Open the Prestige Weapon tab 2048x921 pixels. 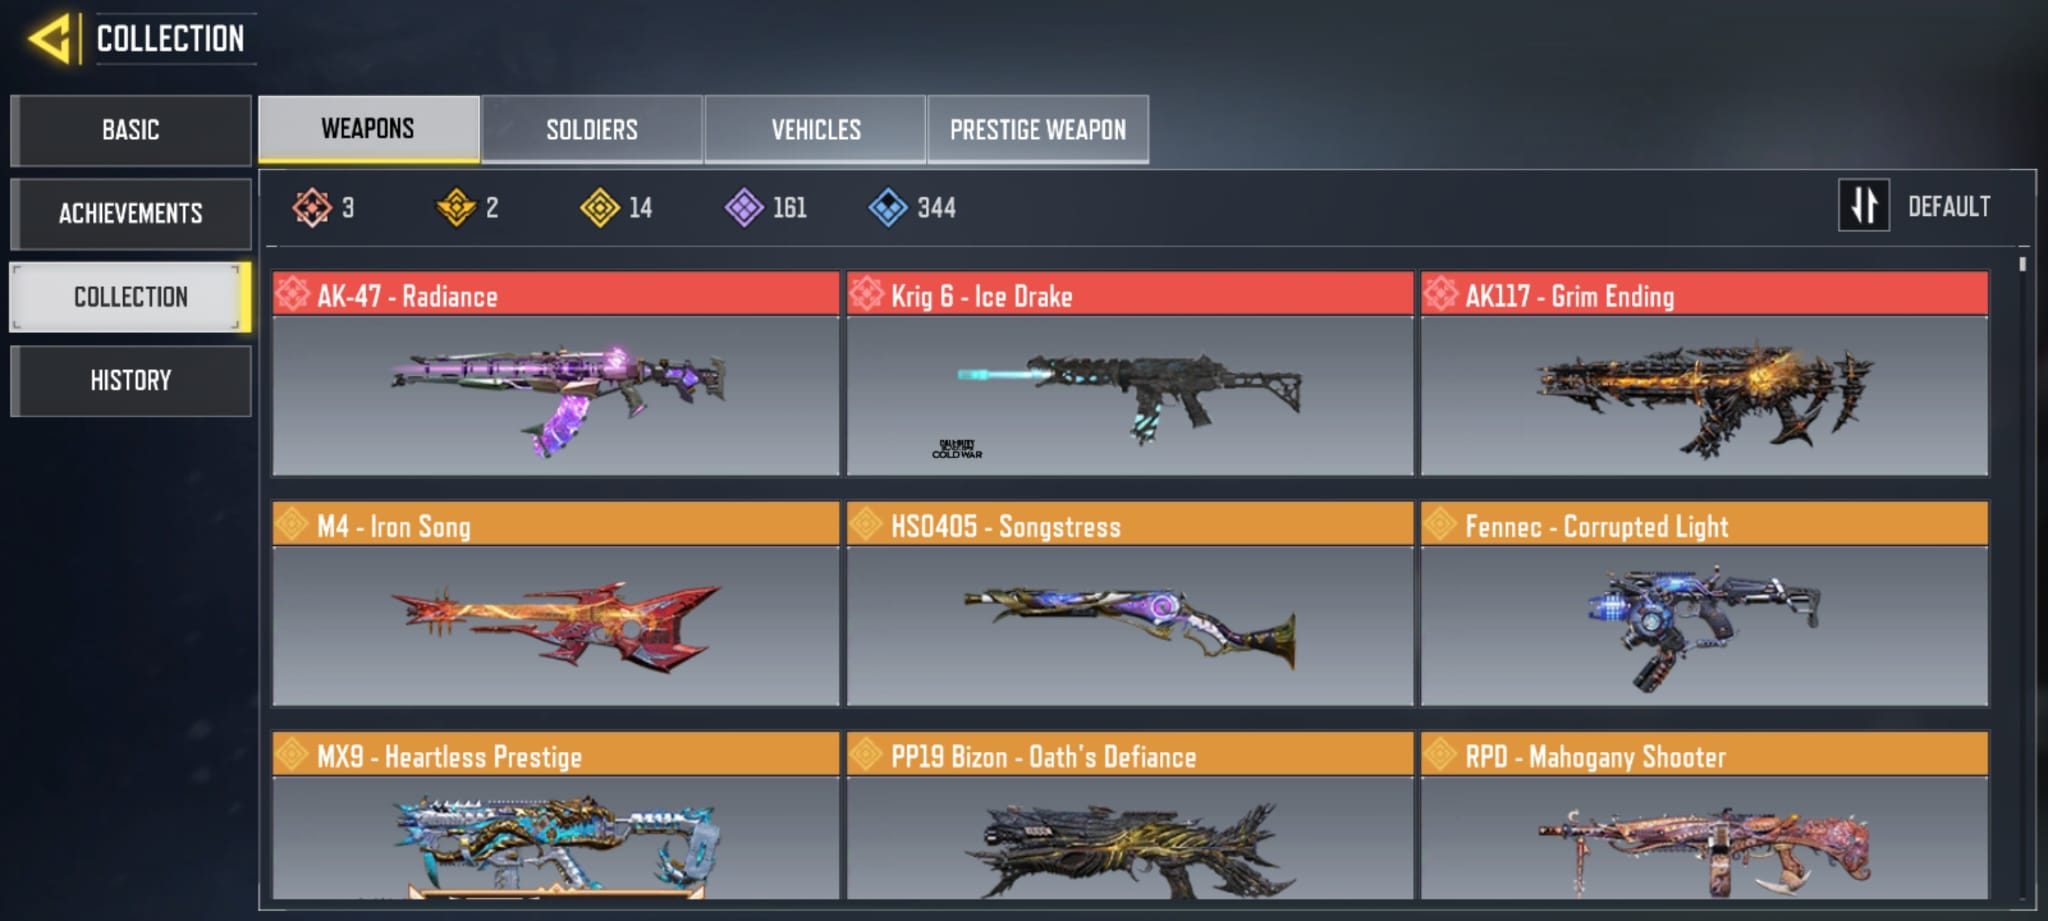point(1038,129)
